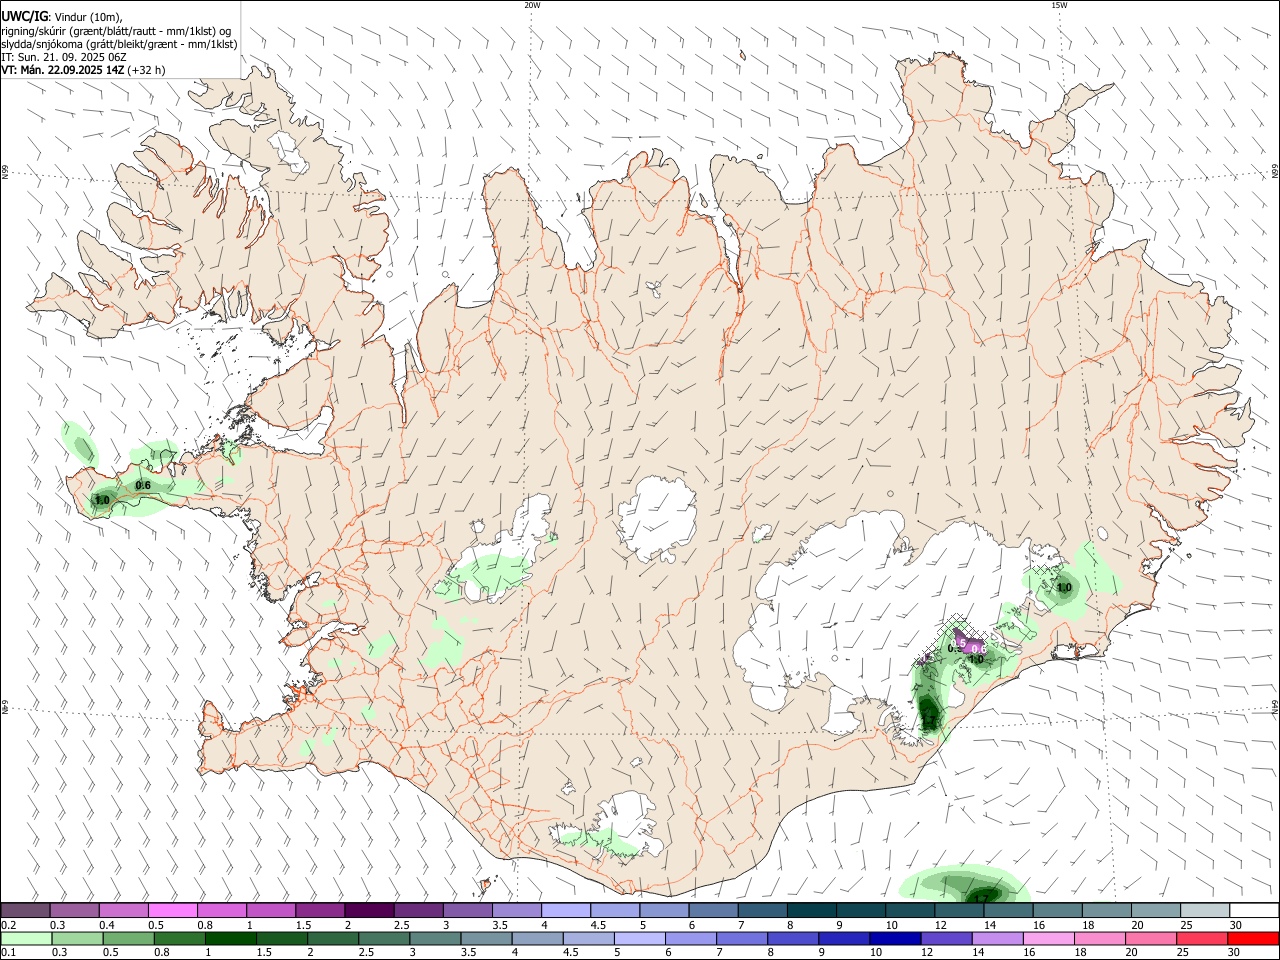Select the darkest green 1 swatch in lower scale
1280x960 pixels.
click(x=231, y=939)
